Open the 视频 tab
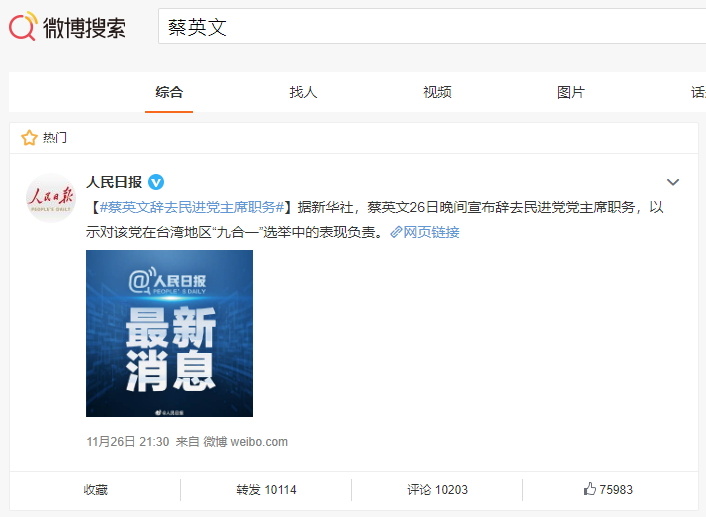This screenshot has width=706, height=517. pyautogui.click(x=437, y=92)
